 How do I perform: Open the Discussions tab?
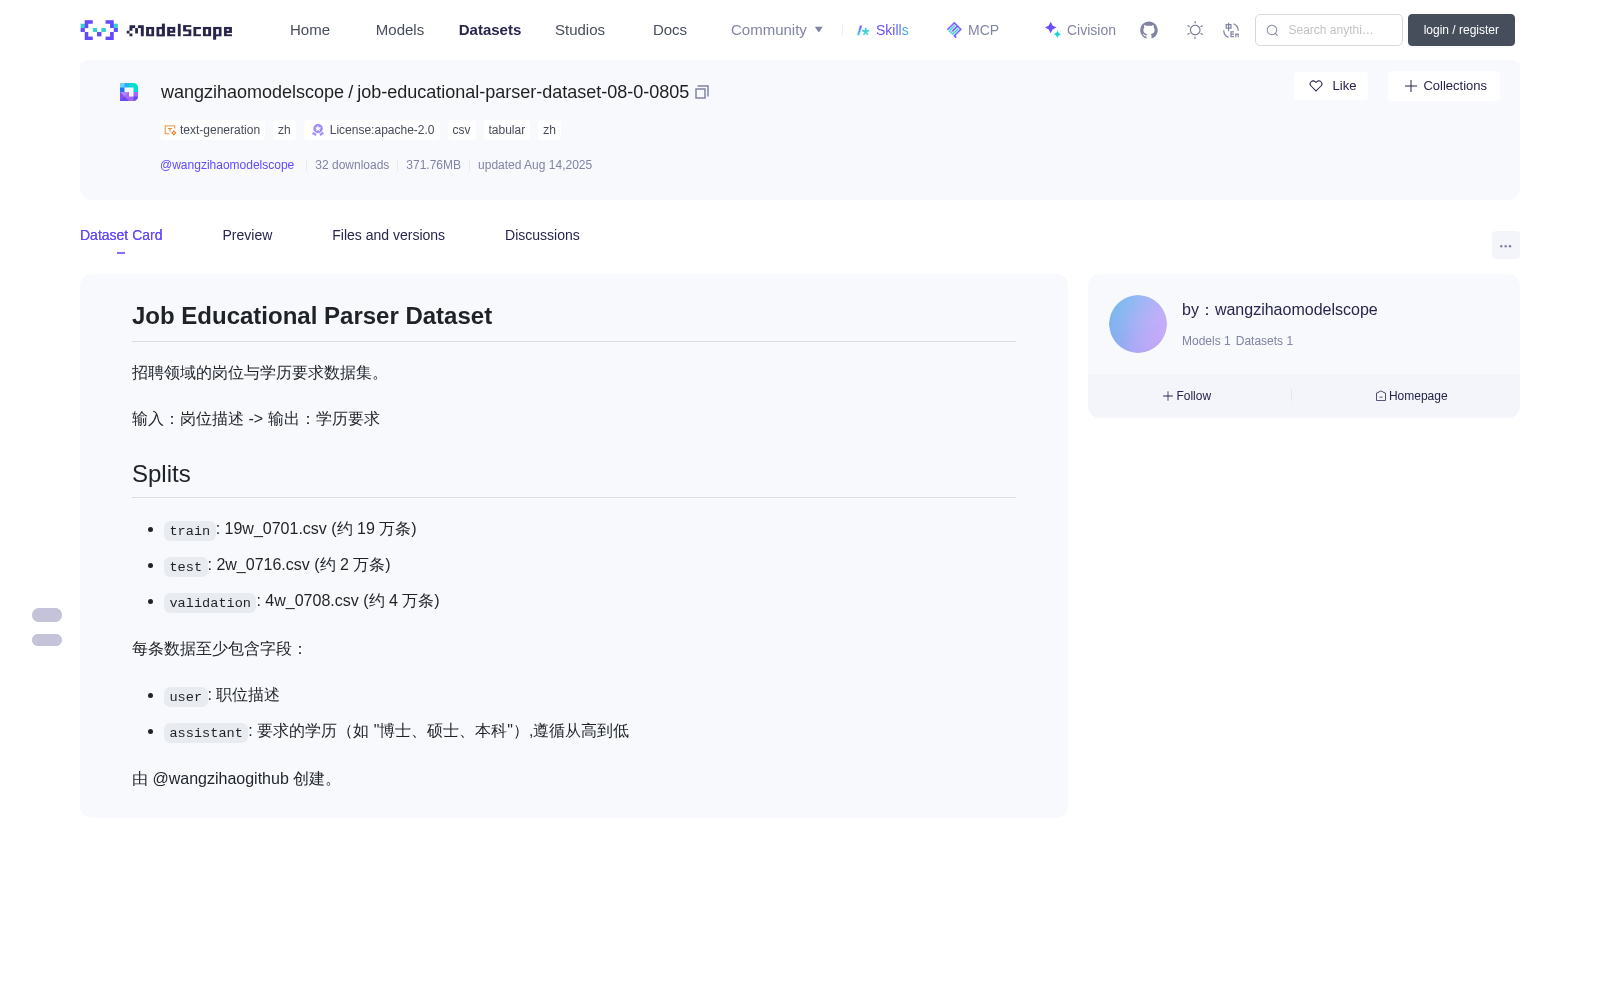[x=542, y=235]
